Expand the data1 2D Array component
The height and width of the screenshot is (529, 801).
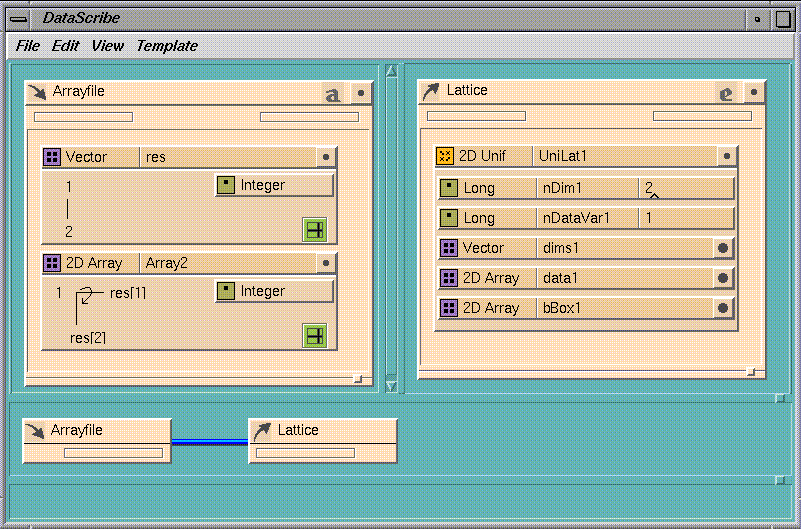pos(722,278)
